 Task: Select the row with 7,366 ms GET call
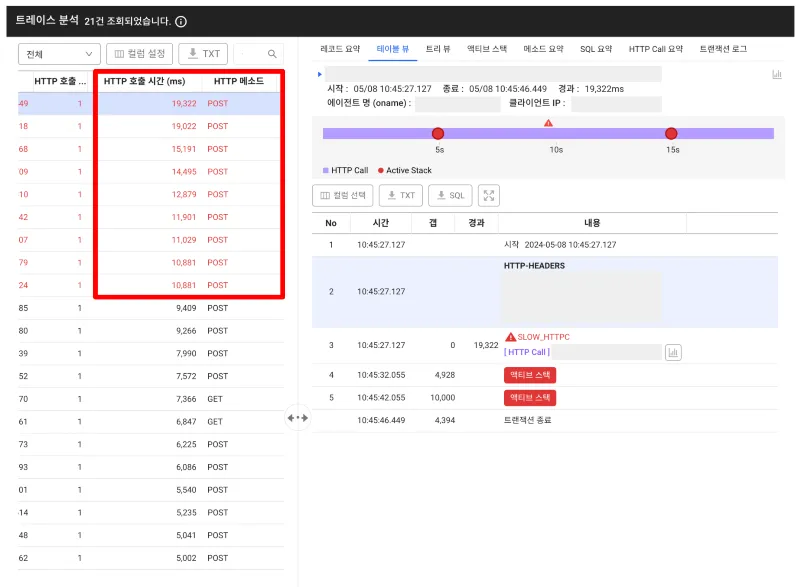(151, 399)
